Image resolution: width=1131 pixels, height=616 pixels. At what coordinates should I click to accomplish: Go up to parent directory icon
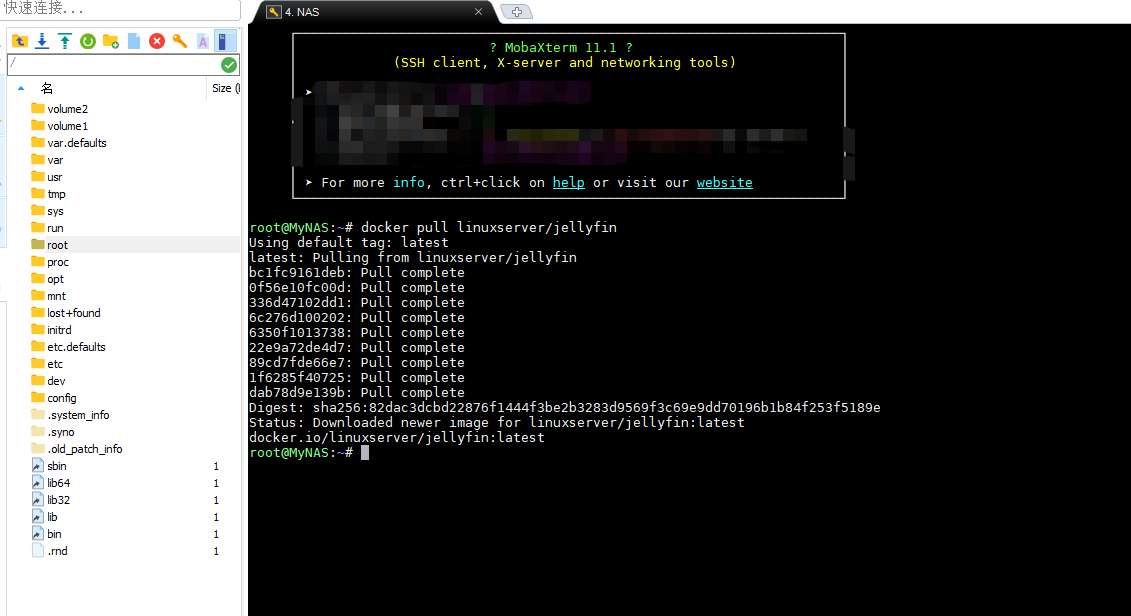click(19, 41)
